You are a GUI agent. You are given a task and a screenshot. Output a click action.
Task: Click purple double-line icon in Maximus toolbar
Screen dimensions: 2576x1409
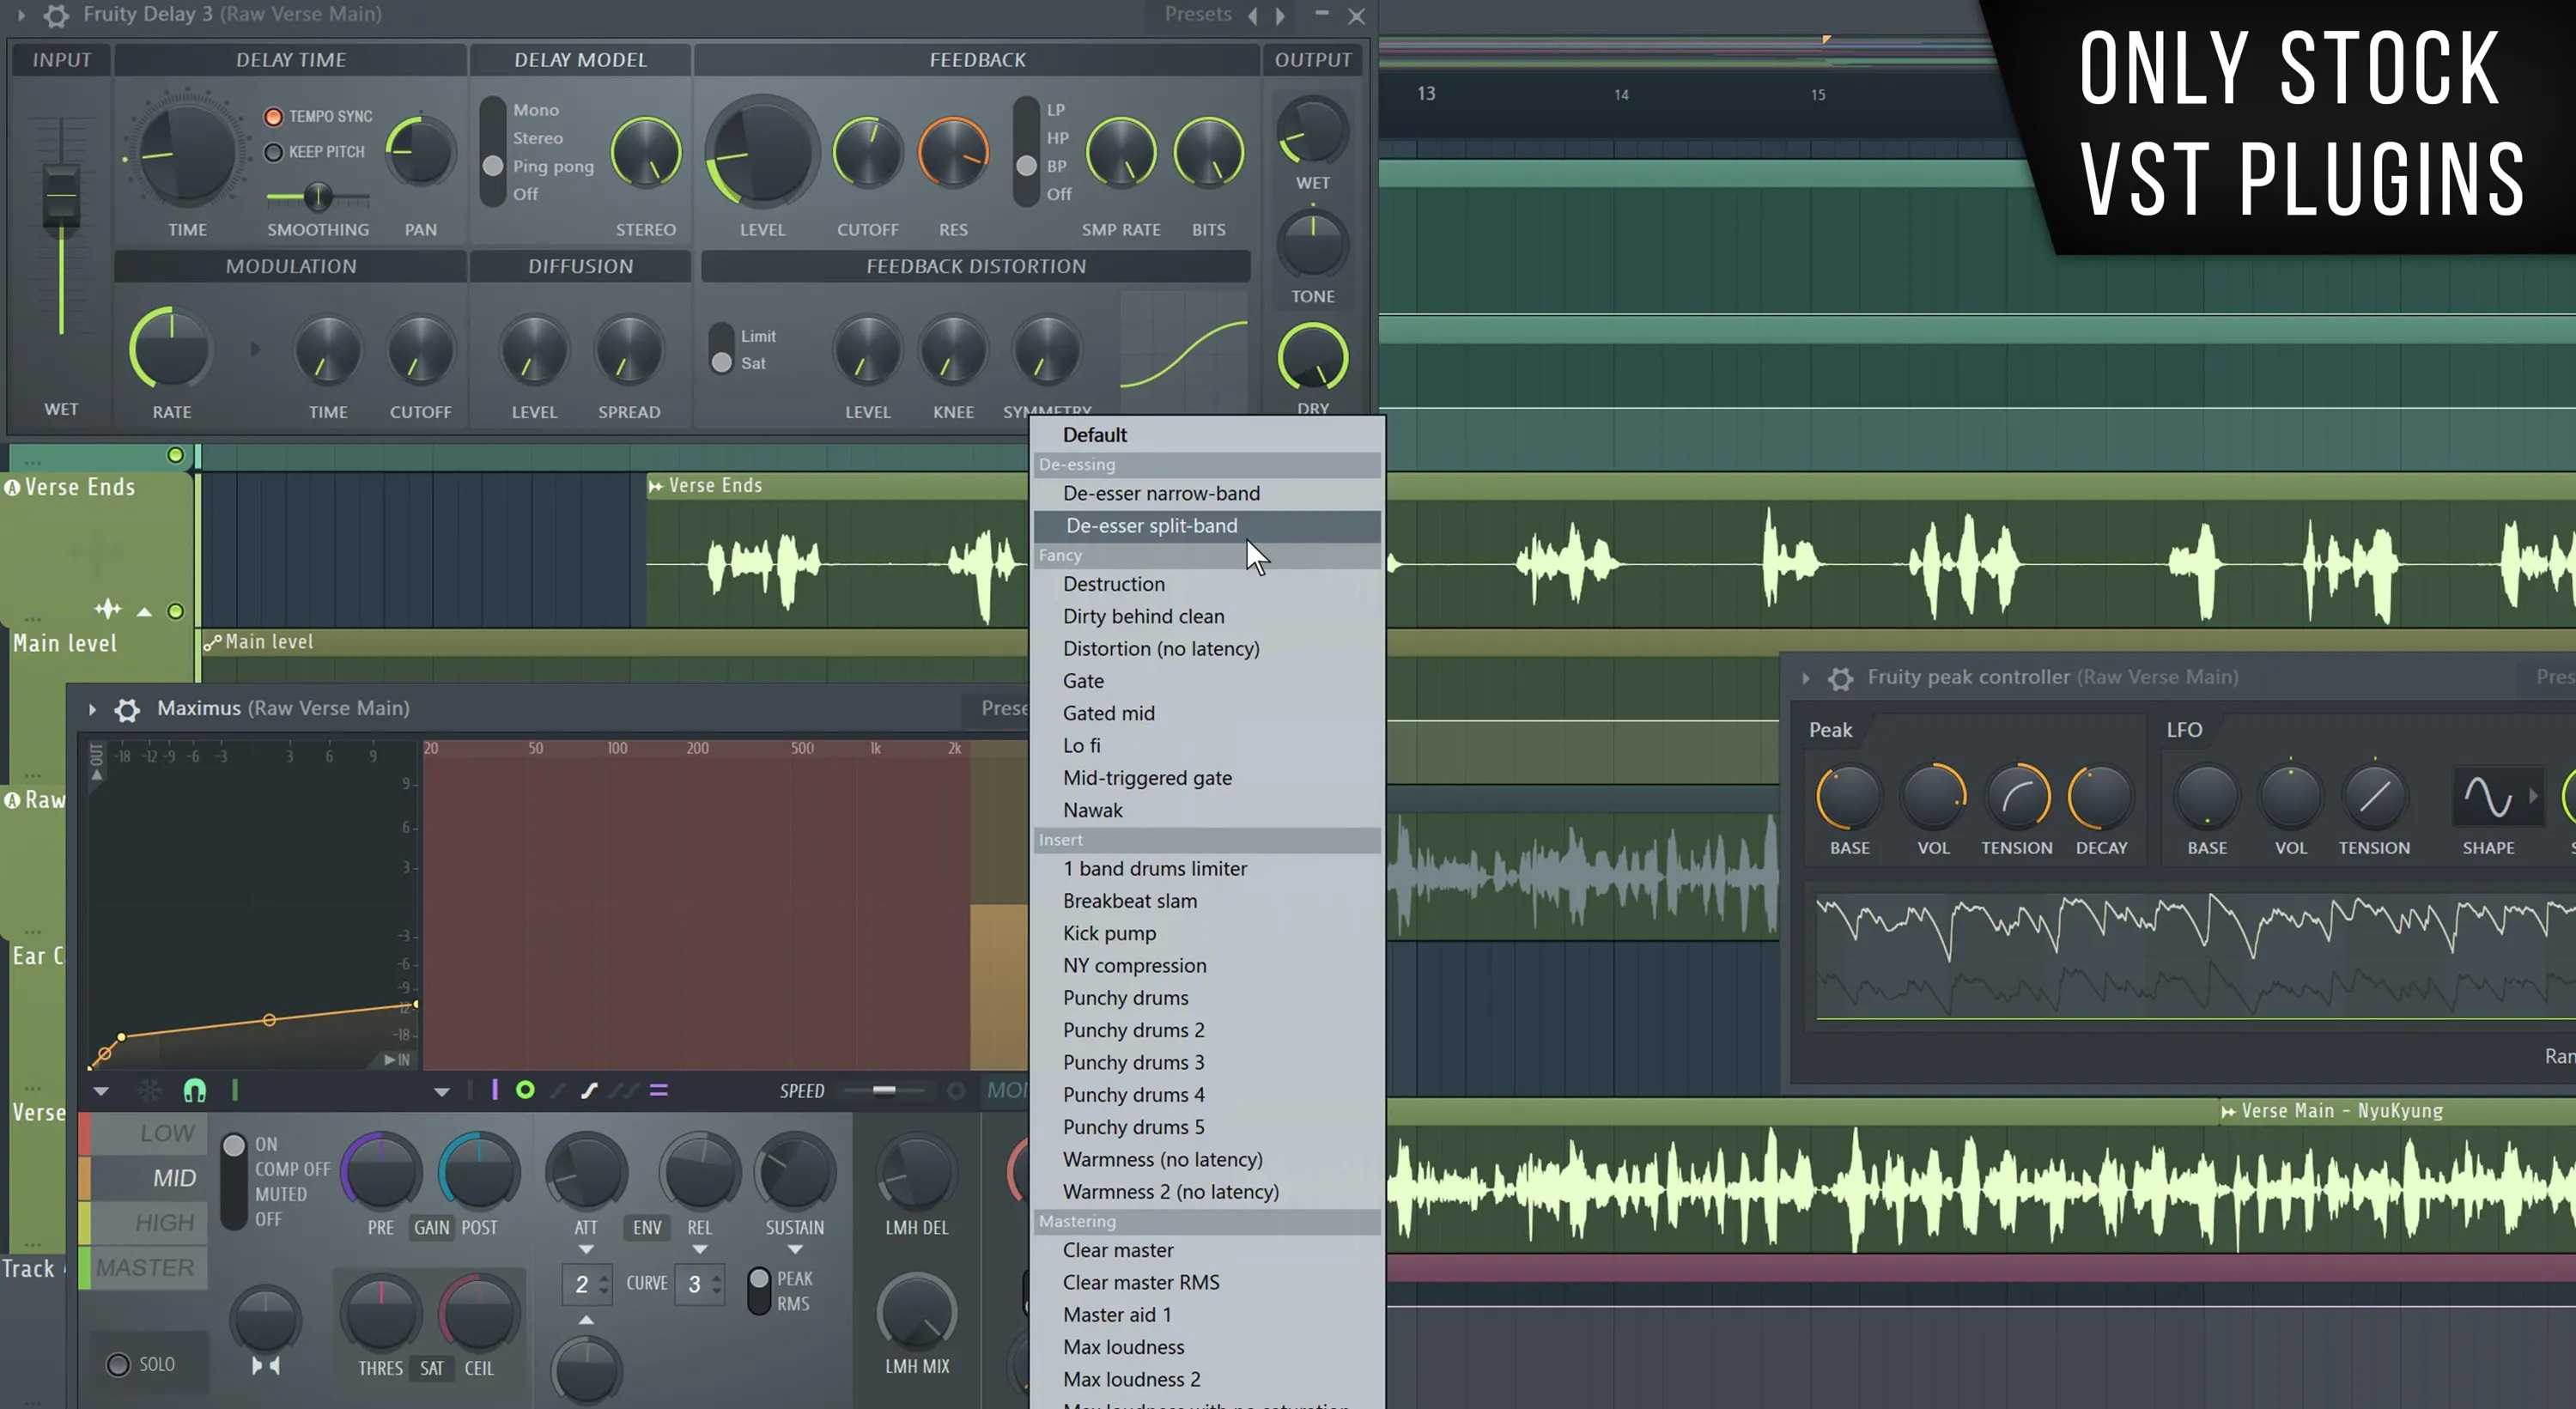click(x=658, y=1090)
